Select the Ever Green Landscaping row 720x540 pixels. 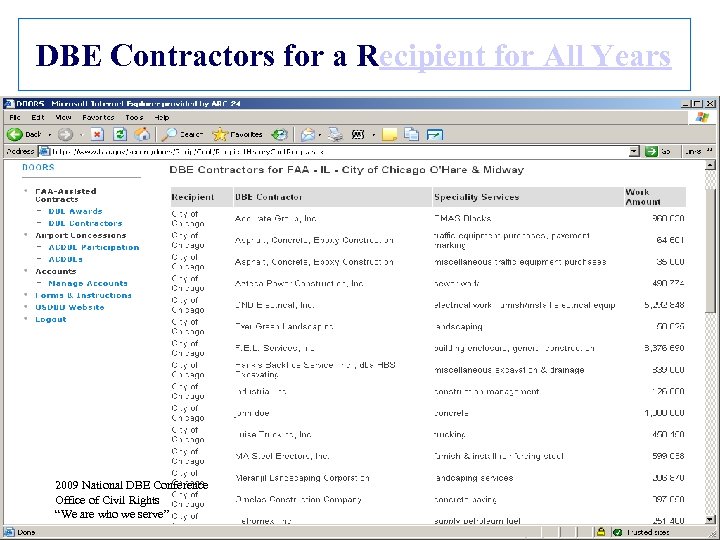[x=428, y=326]
